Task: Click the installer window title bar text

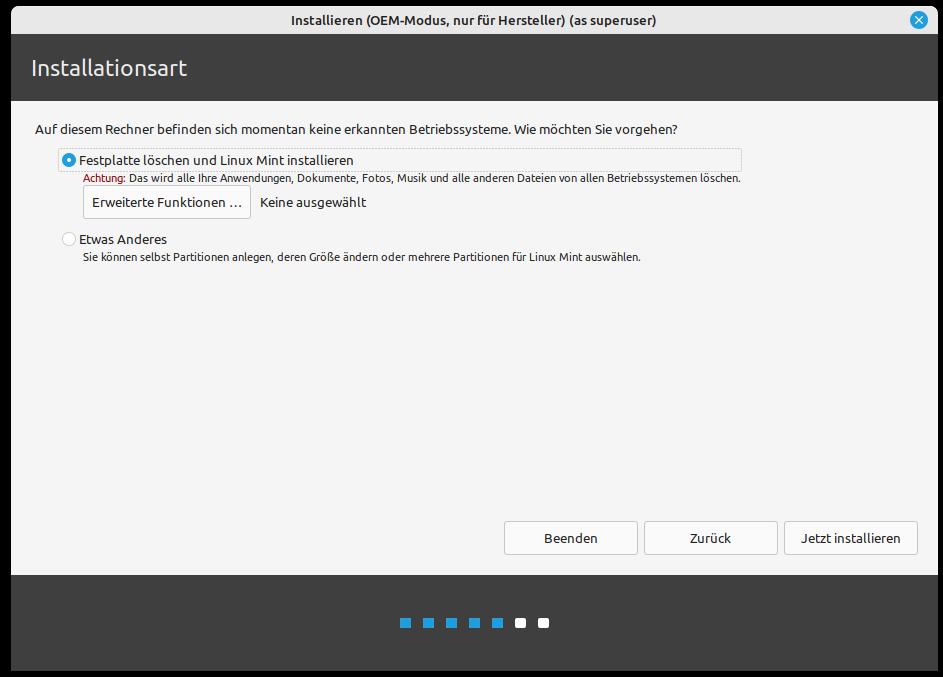Action: click(x=473, y=20)
